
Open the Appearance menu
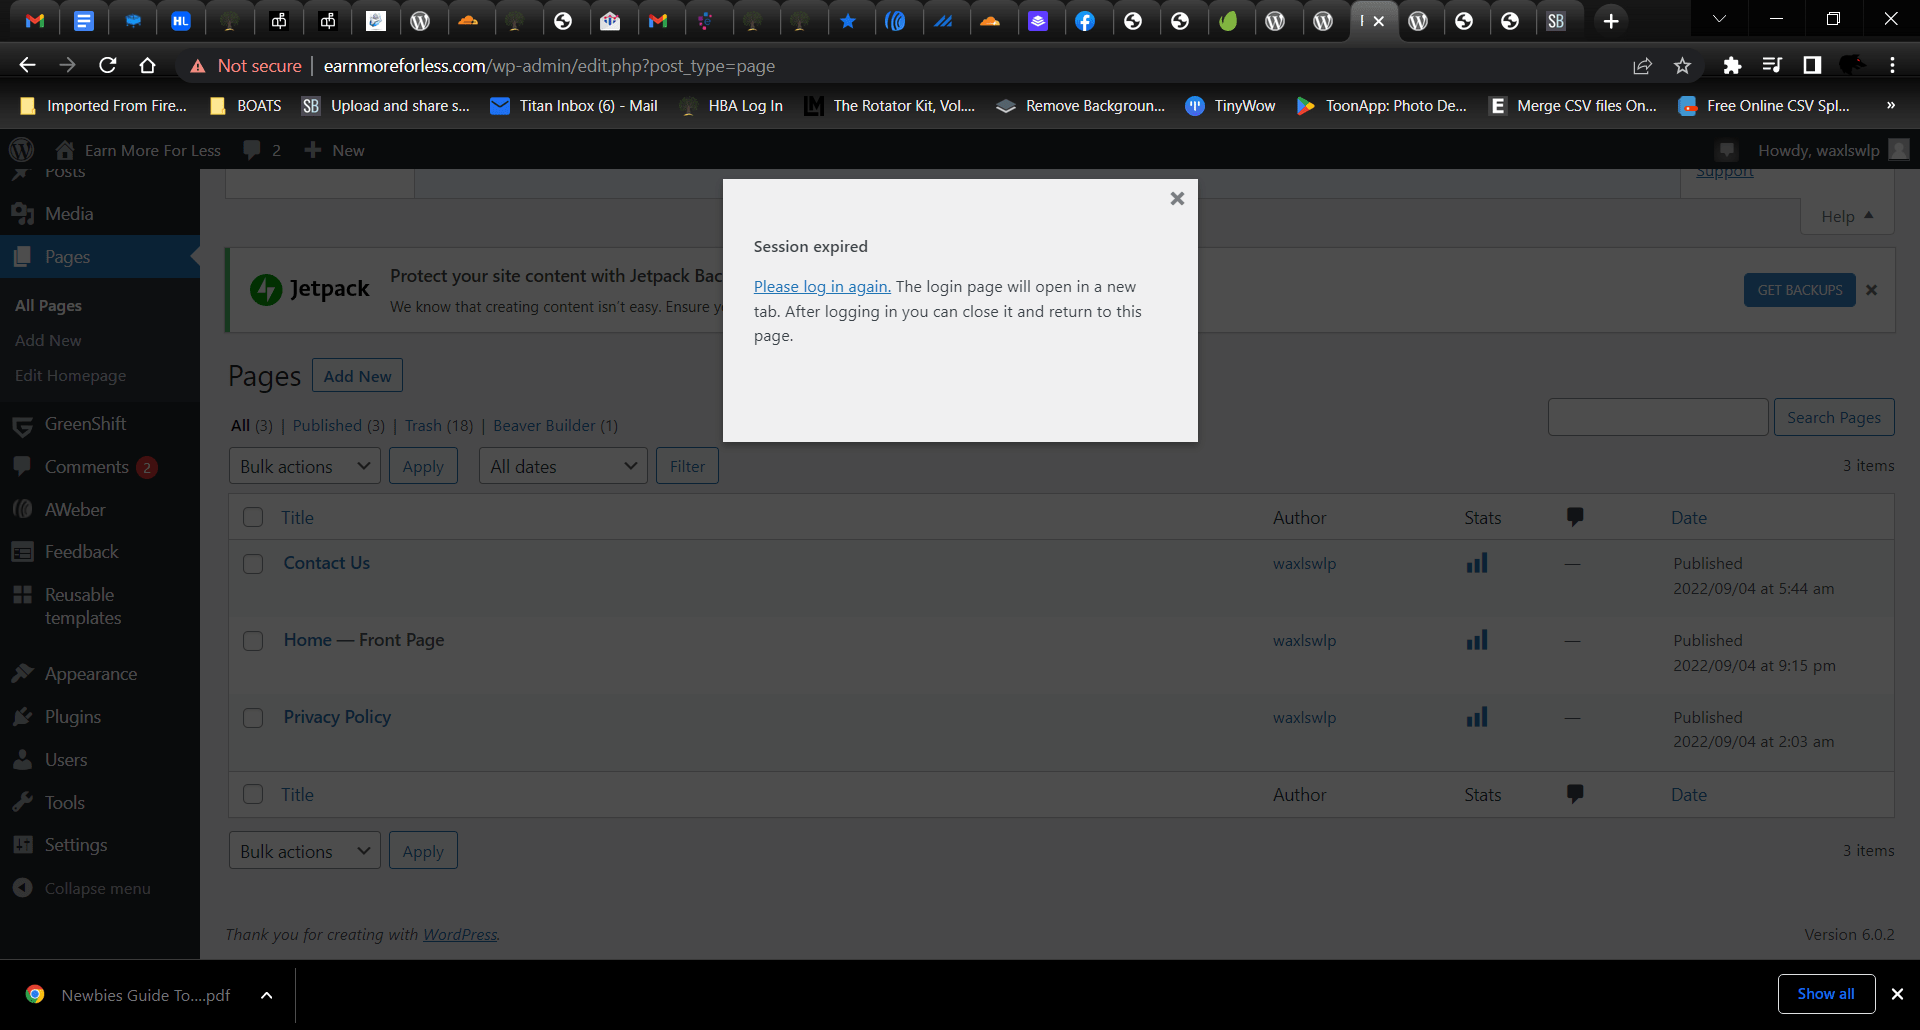[x=91, y=673]
